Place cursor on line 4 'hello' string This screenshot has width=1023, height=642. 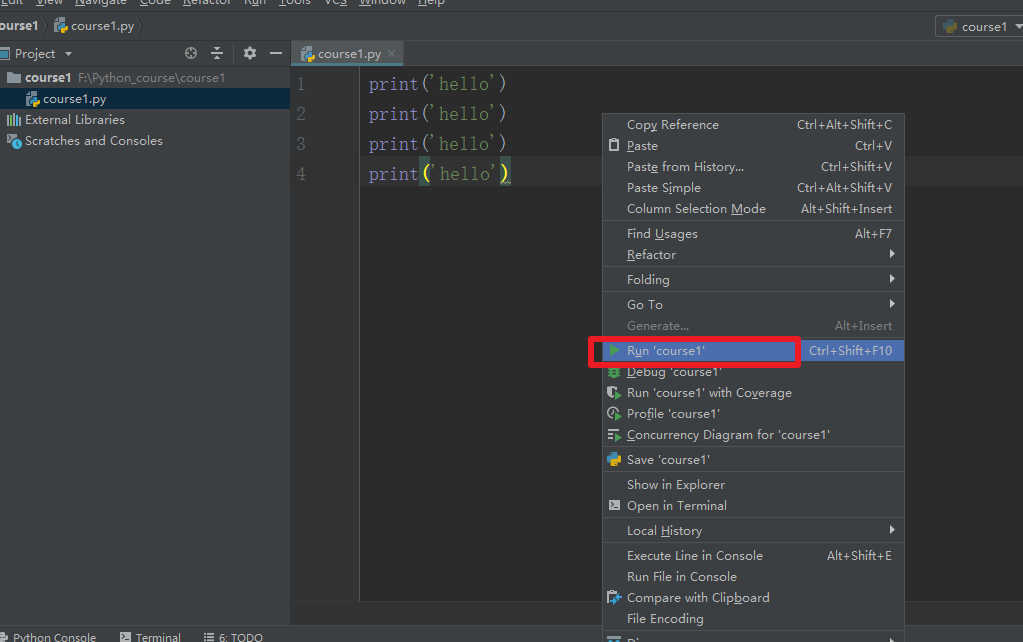click(467, 174)
